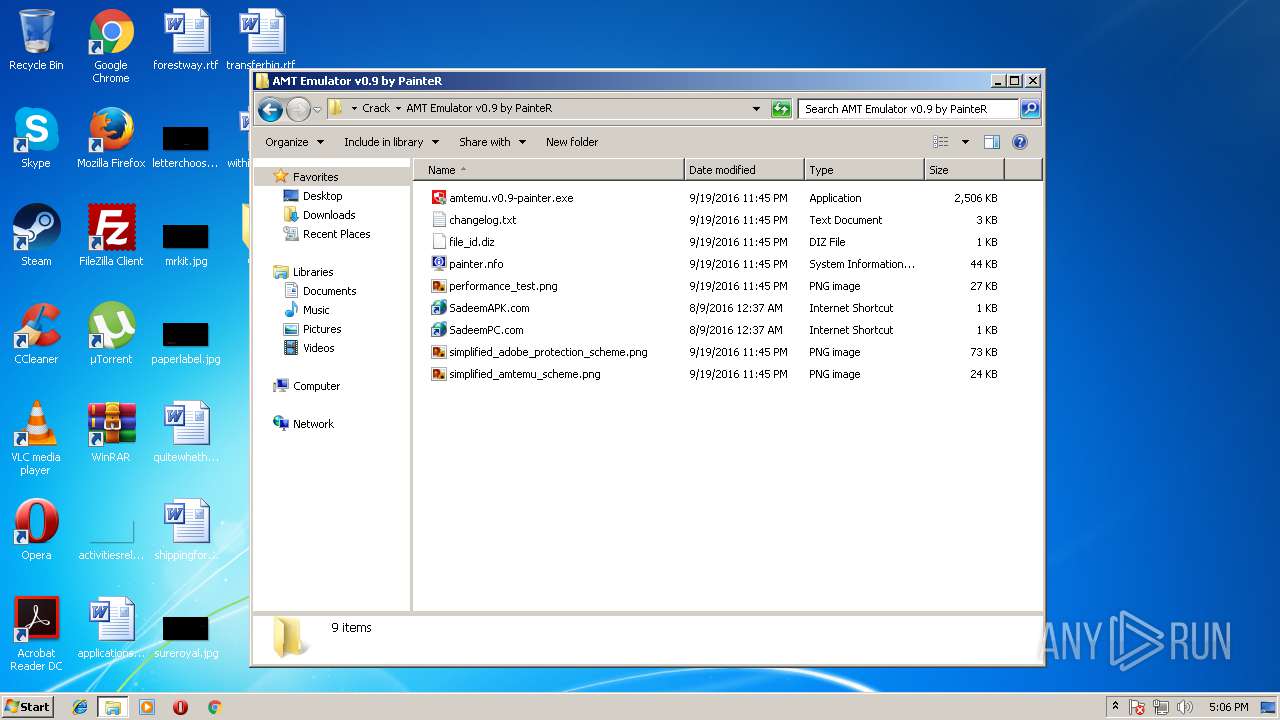Image resolution: width=1280 pixels, height=720 pixels.
Task: Click the Explorer Forward arrow button
Action: (x=298, y=109)
